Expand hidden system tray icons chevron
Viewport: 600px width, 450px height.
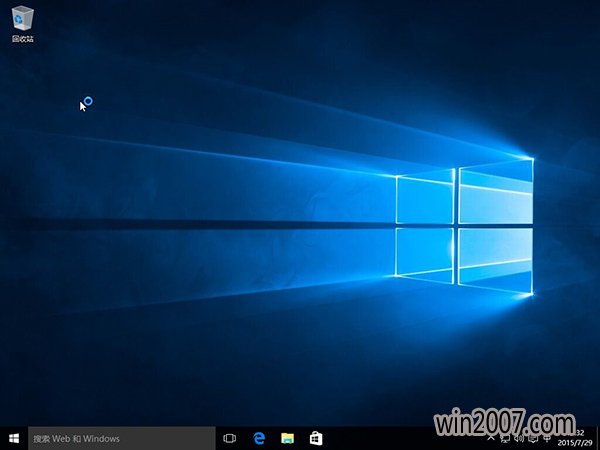click(x=491, y=439)
